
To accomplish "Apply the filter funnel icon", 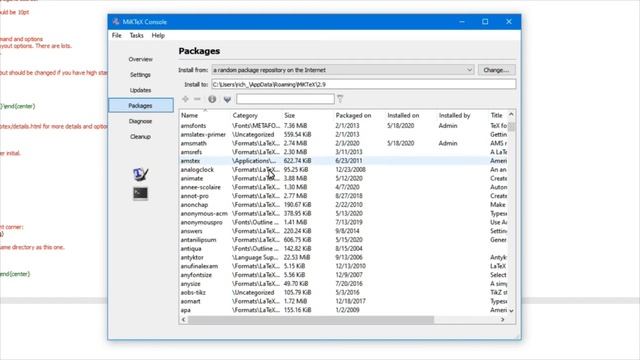I will tap(340, 99).
